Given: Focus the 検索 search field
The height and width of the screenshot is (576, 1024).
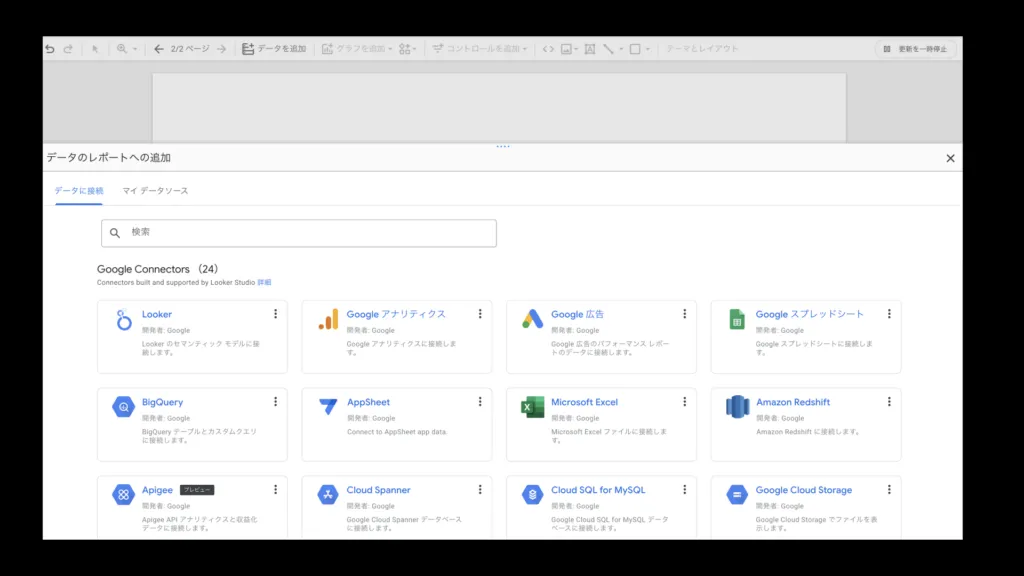Looking at the screenshot, I should 298,233.
